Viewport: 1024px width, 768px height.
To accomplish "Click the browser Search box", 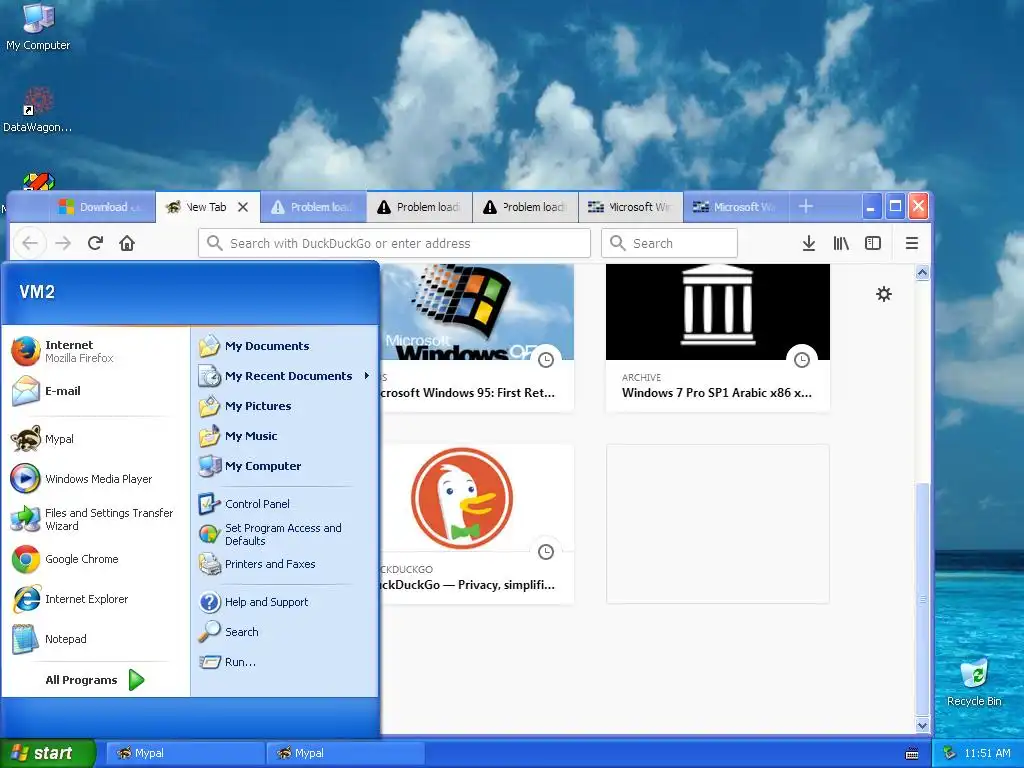I will [x=669, y=243].
